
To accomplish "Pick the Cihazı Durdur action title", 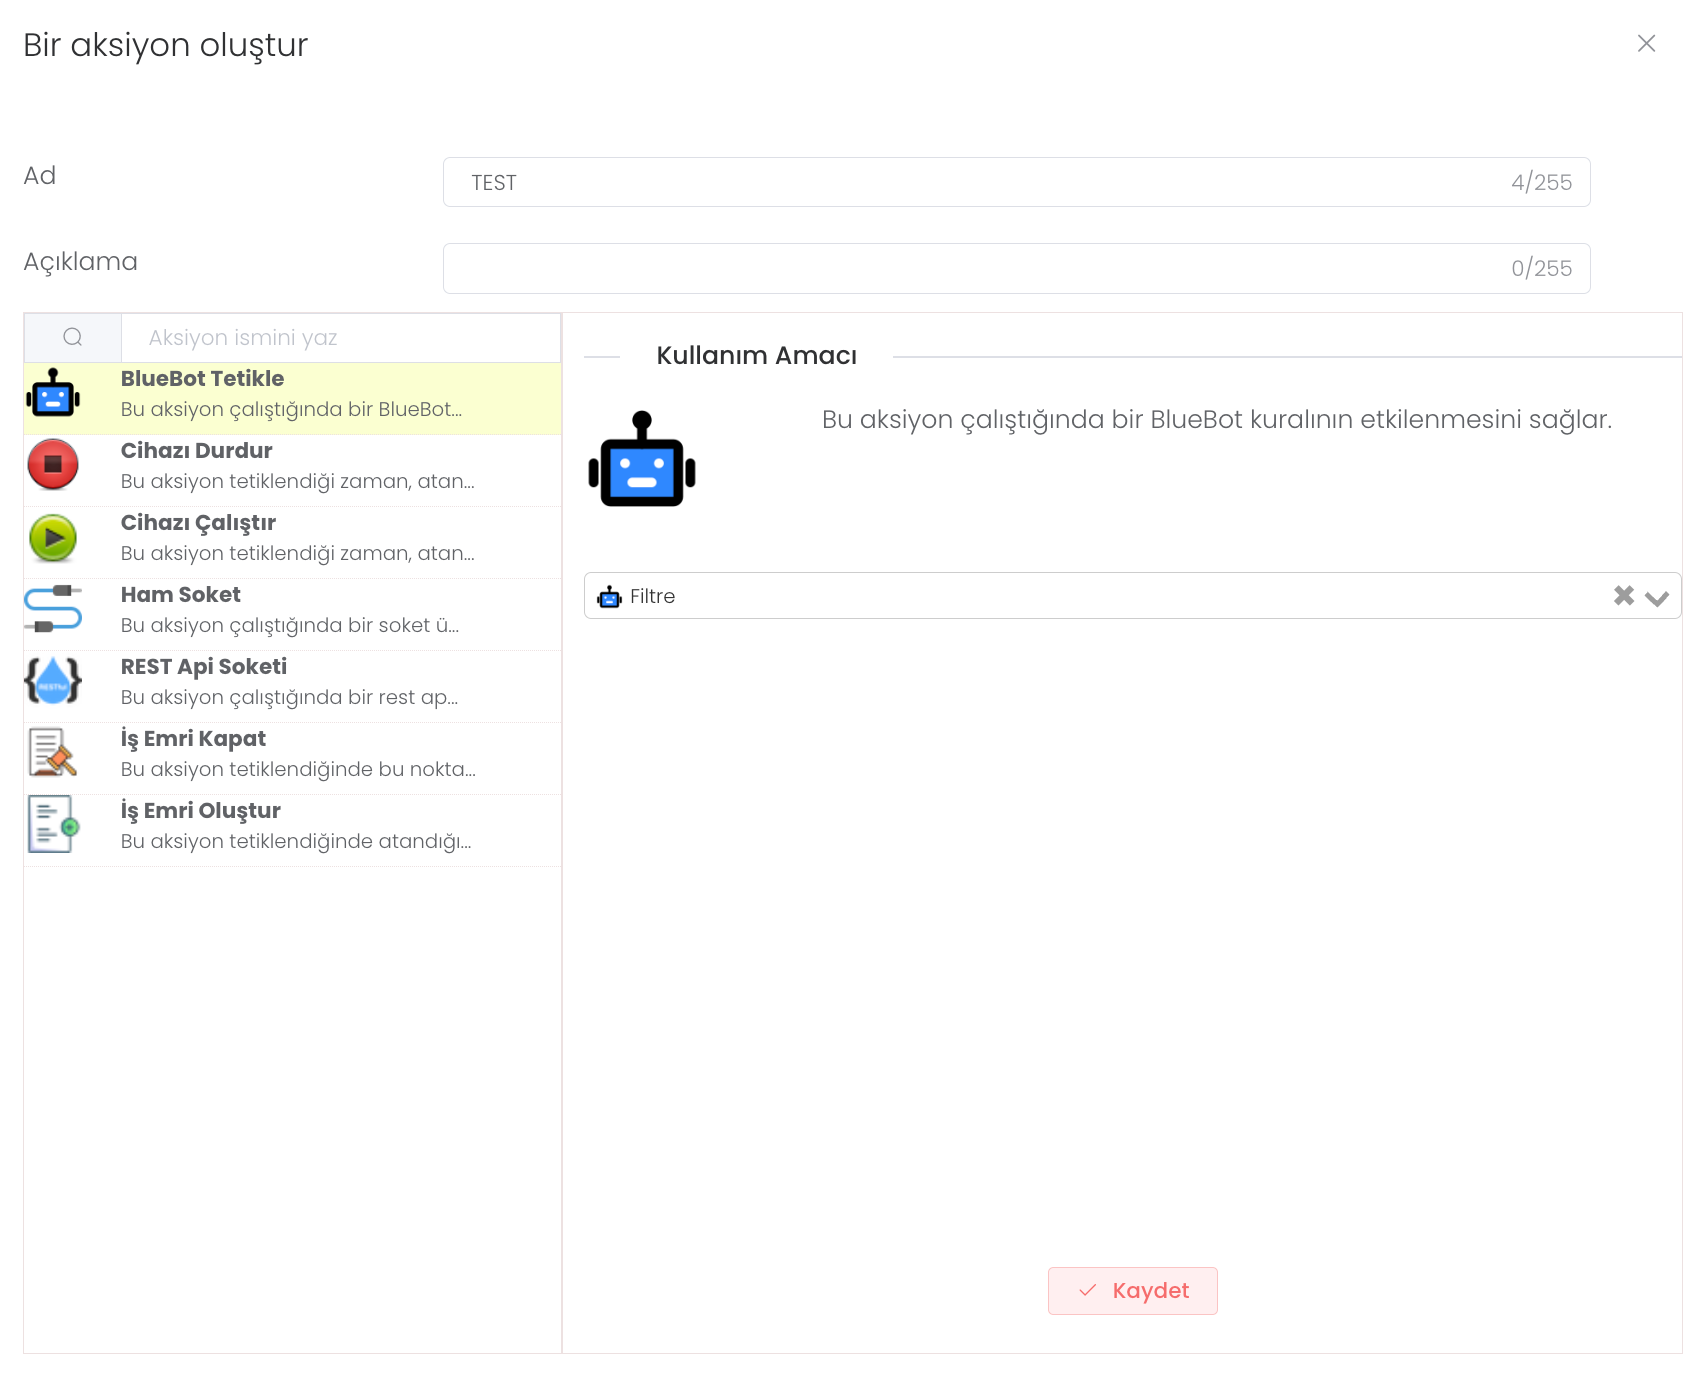I will pyautogui.click(x=197, y=451).
